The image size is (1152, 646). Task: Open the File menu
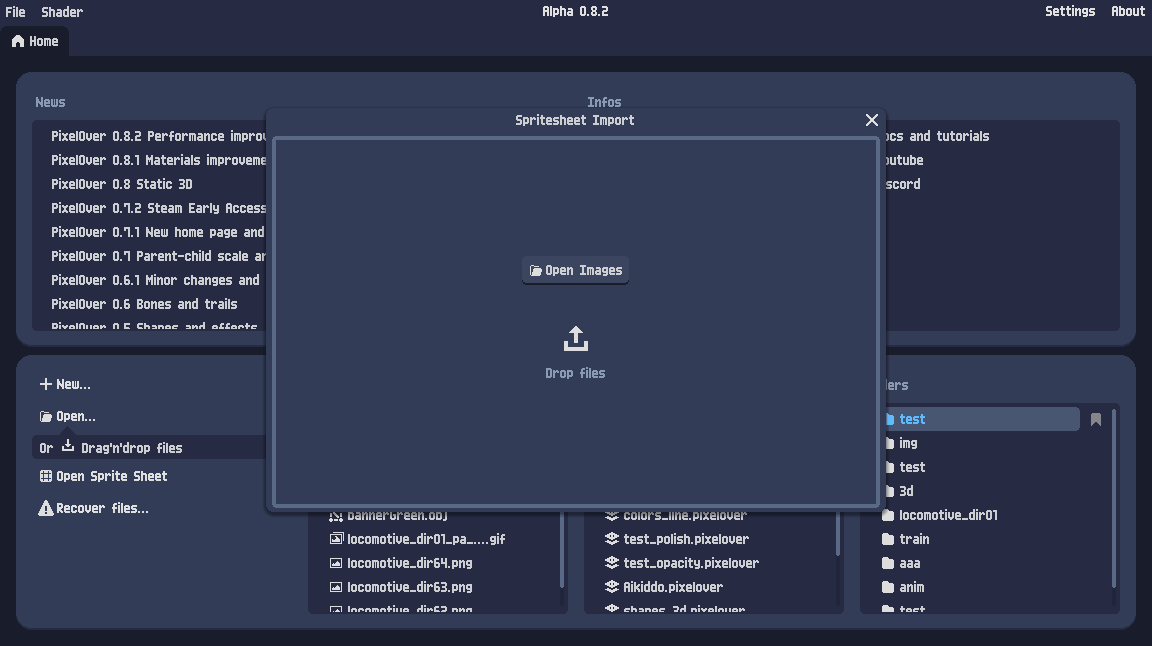coord(15,12)
